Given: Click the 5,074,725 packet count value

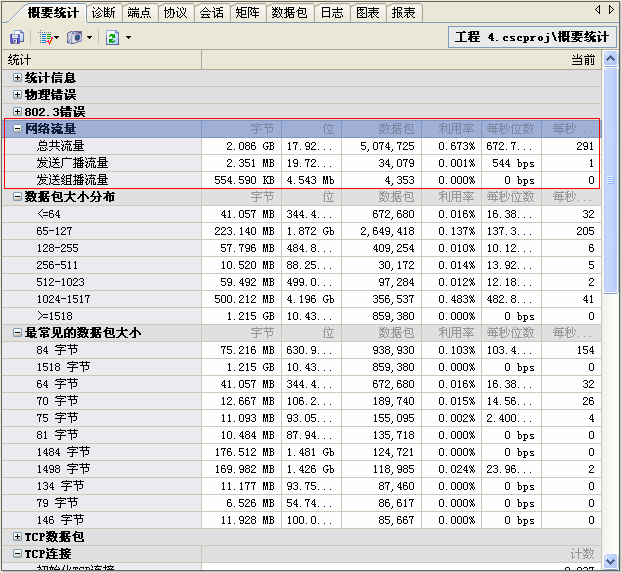Looking at the screenshot, I should point(387,146).
